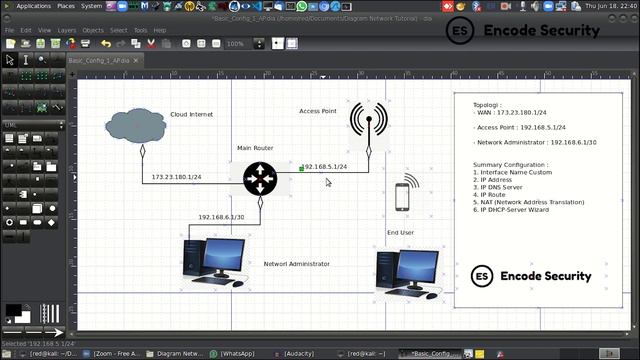Click the Cut scissors icon
Viewport: 640px width, 360px height.
coord(151,44)
